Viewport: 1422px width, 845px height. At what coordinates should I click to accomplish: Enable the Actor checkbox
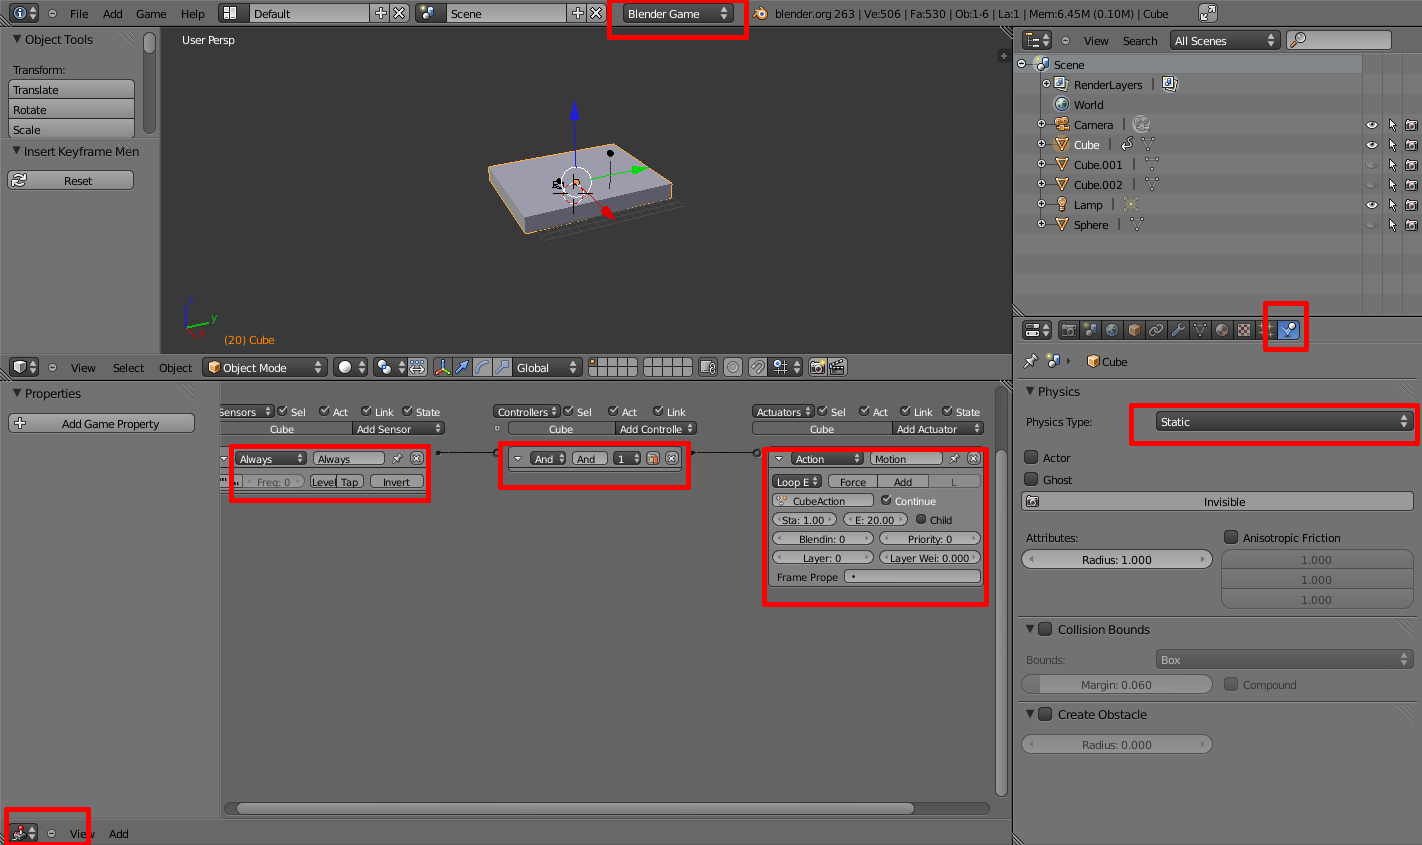pos(1031,457)
